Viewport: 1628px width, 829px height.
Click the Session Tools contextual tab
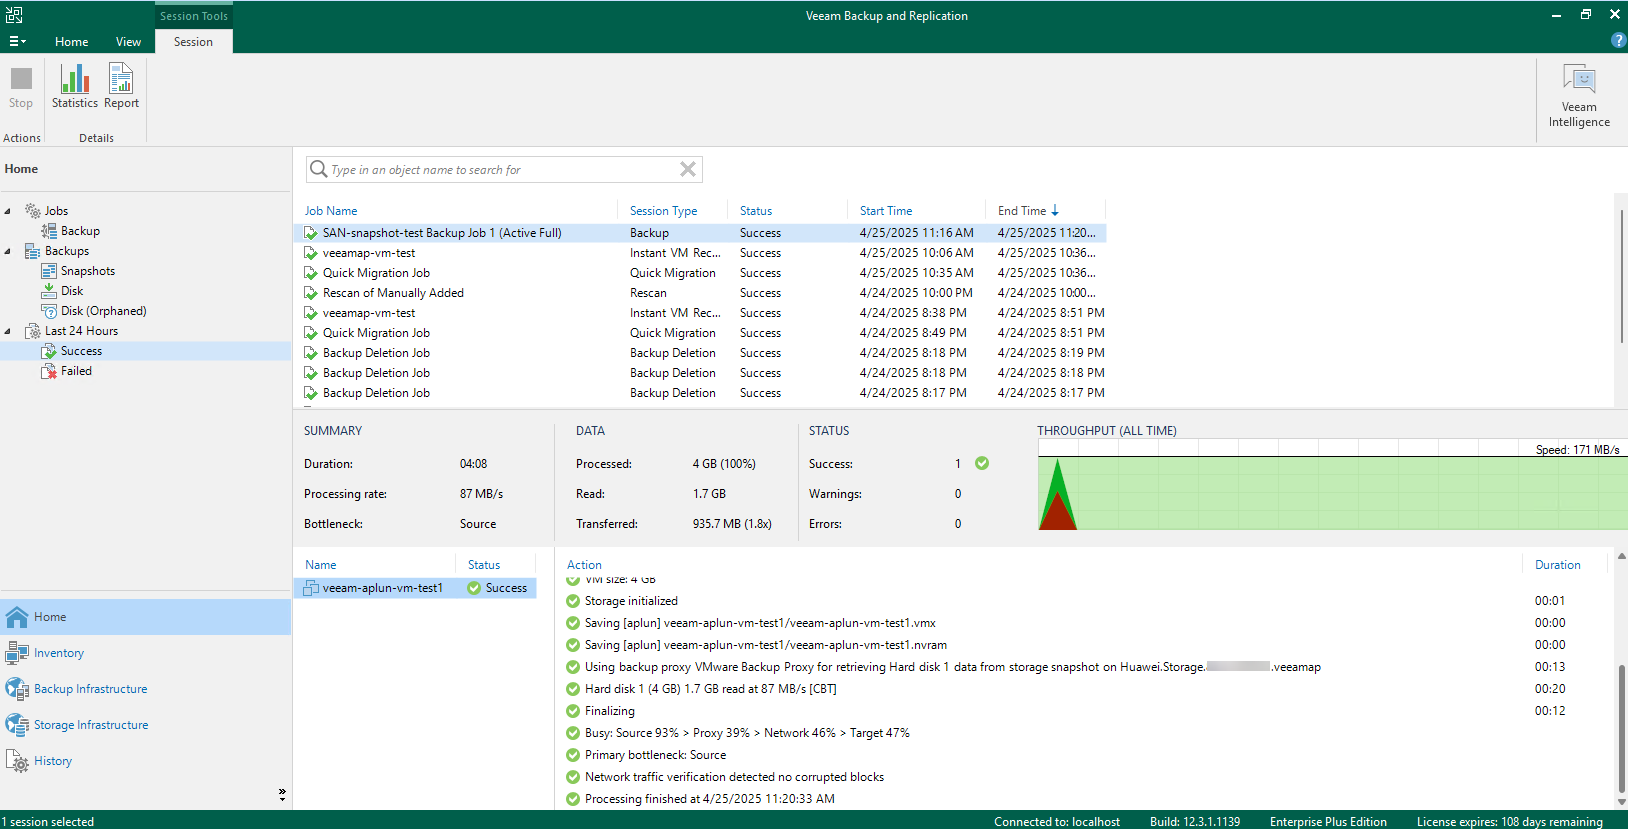tap(194, 16)
